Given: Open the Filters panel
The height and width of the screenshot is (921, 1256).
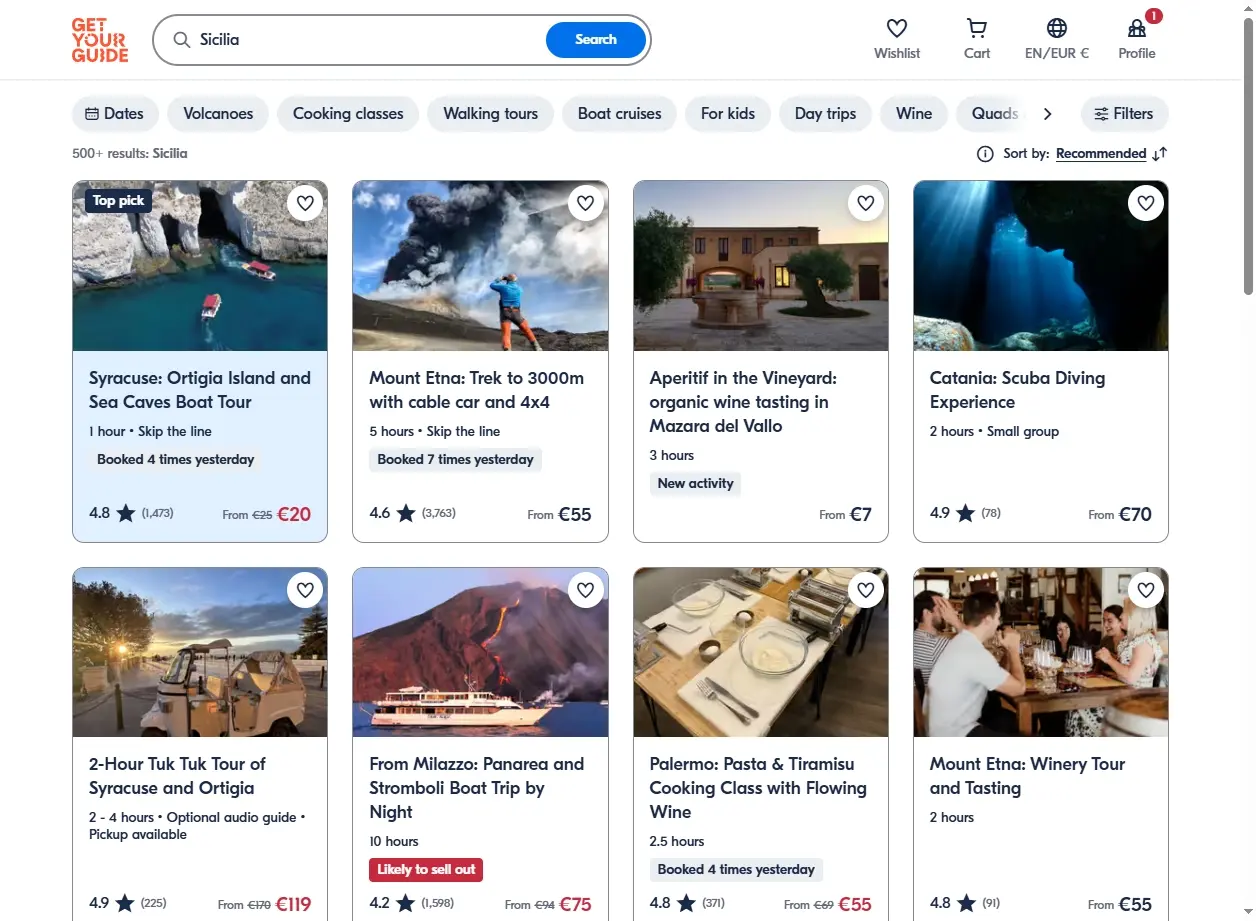Looking at the screenshot, I should pyautogui.click(x=1124, y=114).
